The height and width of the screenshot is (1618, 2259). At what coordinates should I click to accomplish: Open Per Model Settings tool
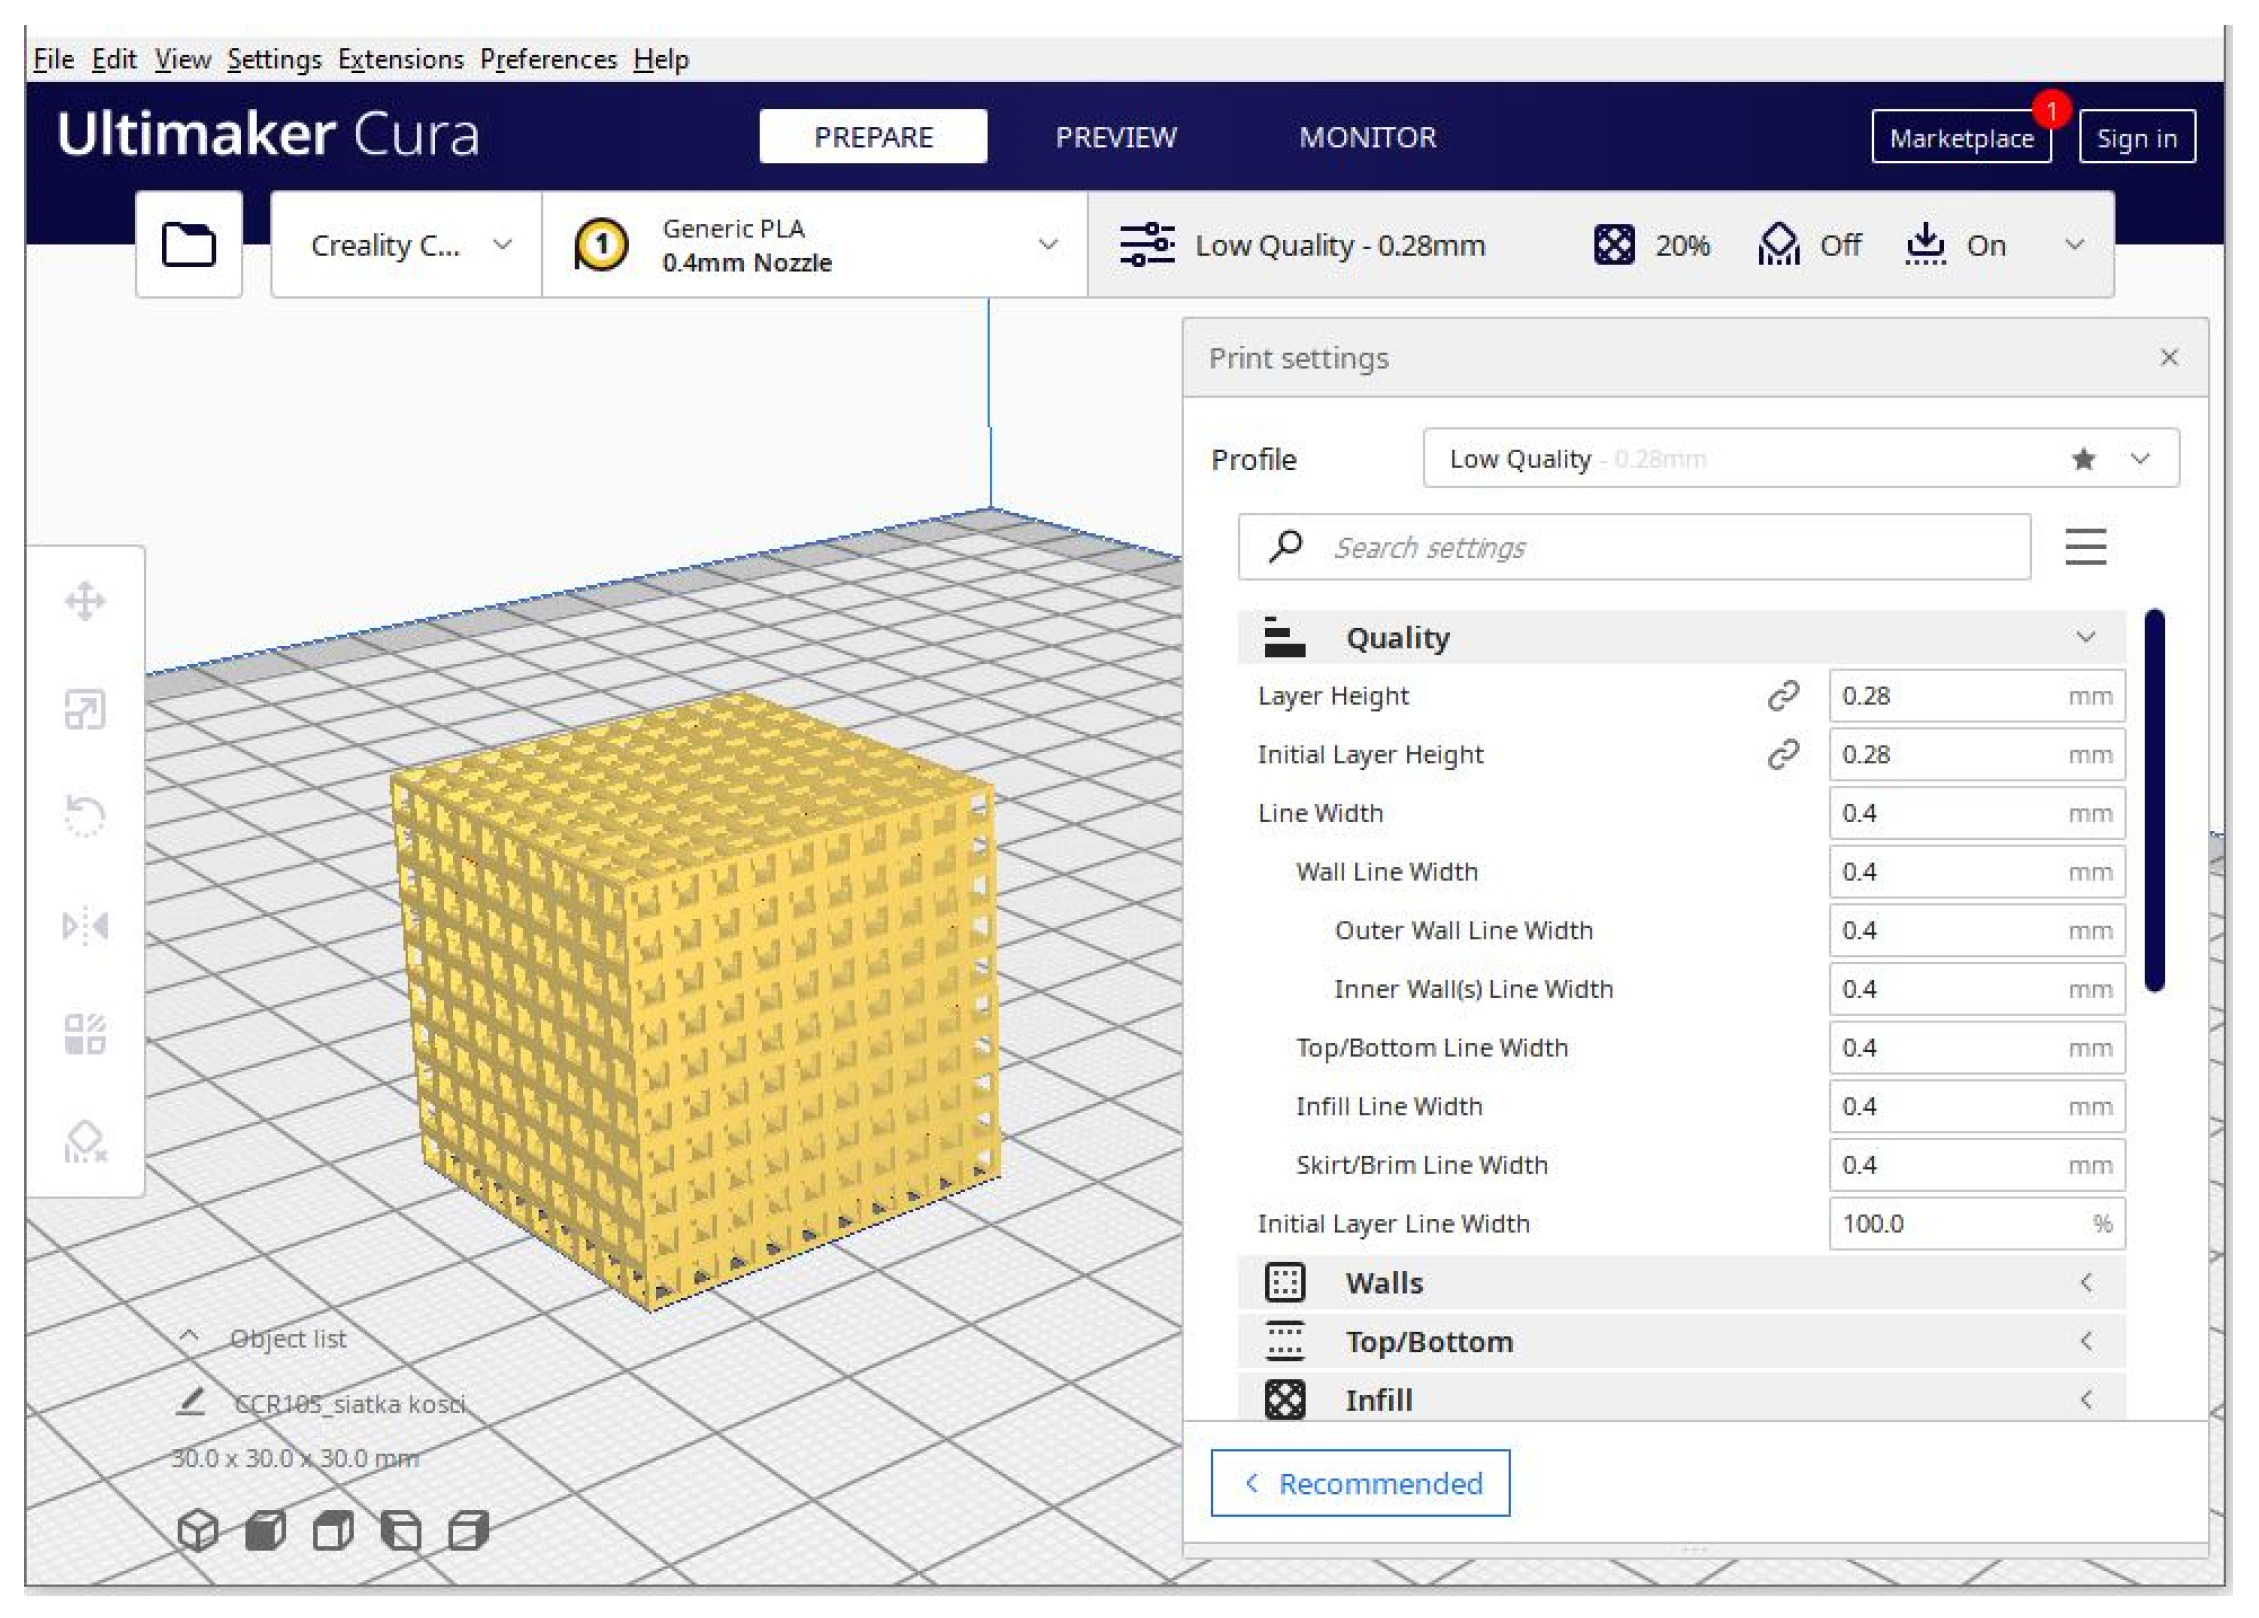tap(85, 1034)
